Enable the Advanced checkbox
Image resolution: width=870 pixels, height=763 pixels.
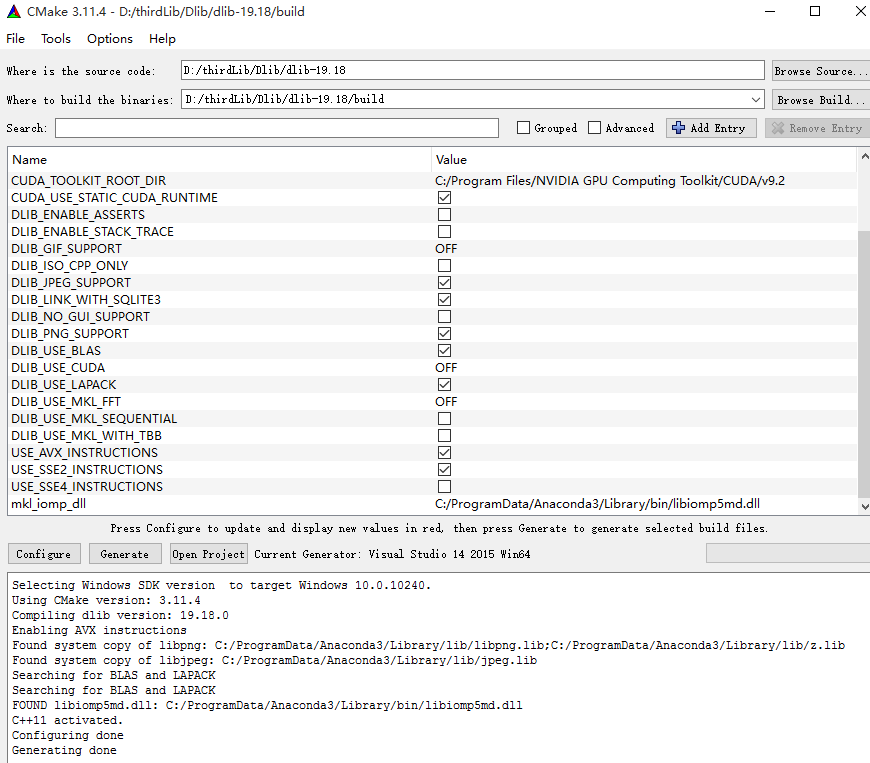[594, 128]
